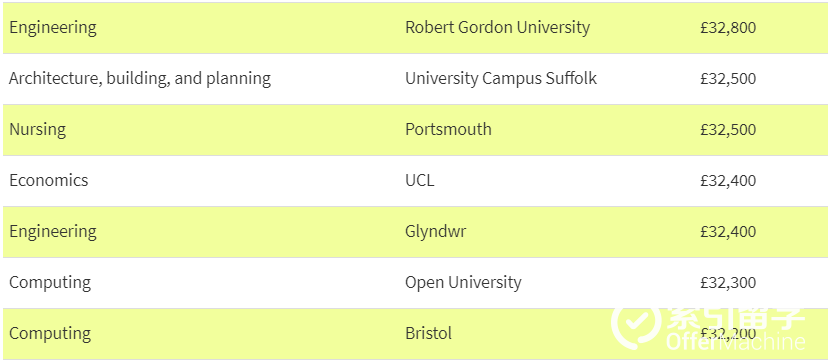Viewport: 828px width, 360px height.
Task: Click the Engineering cell in Robert Gordon row
Action: click(53, 27)
